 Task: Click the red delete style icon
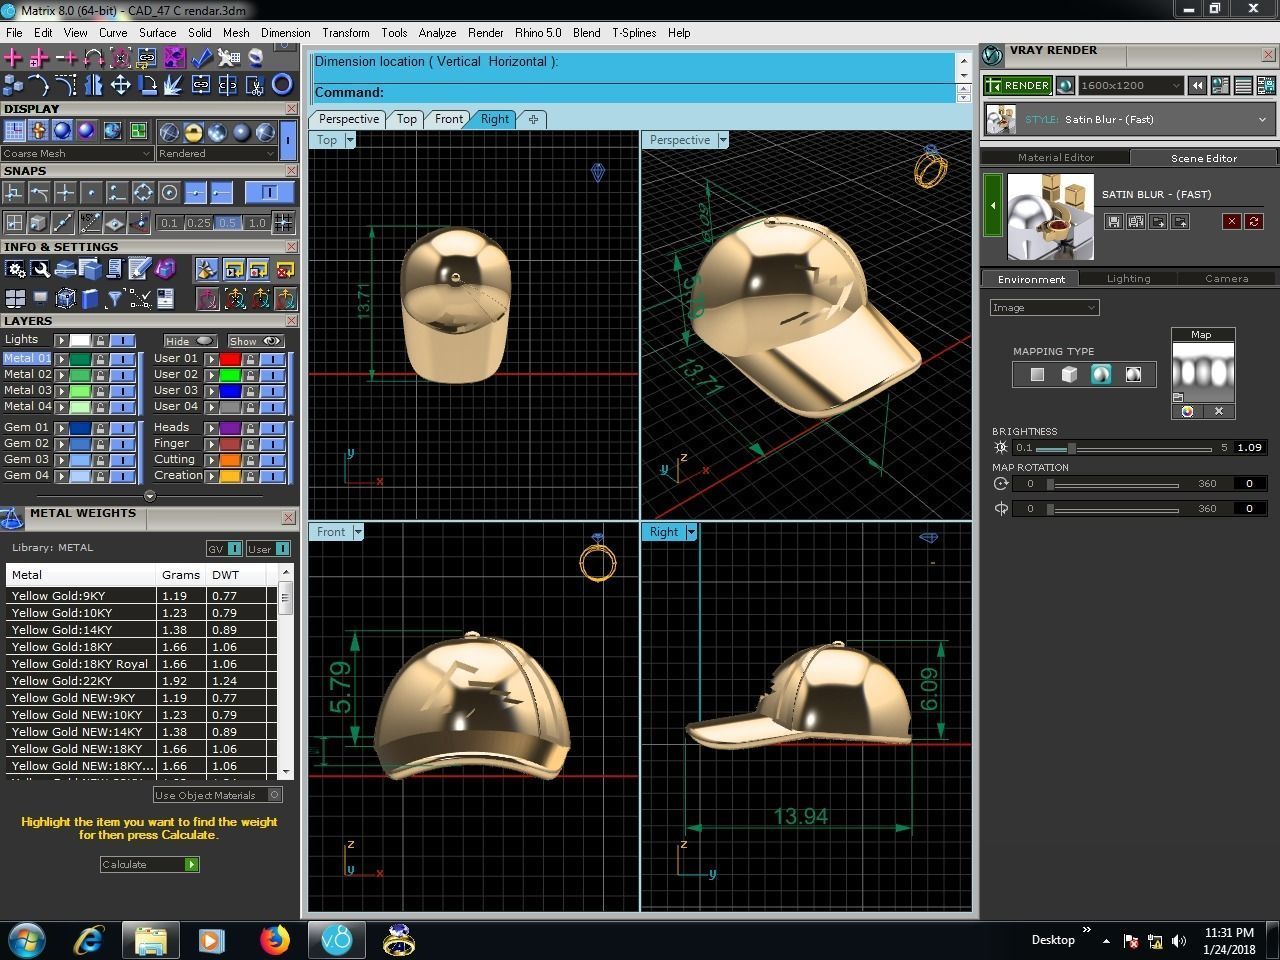1232,221
